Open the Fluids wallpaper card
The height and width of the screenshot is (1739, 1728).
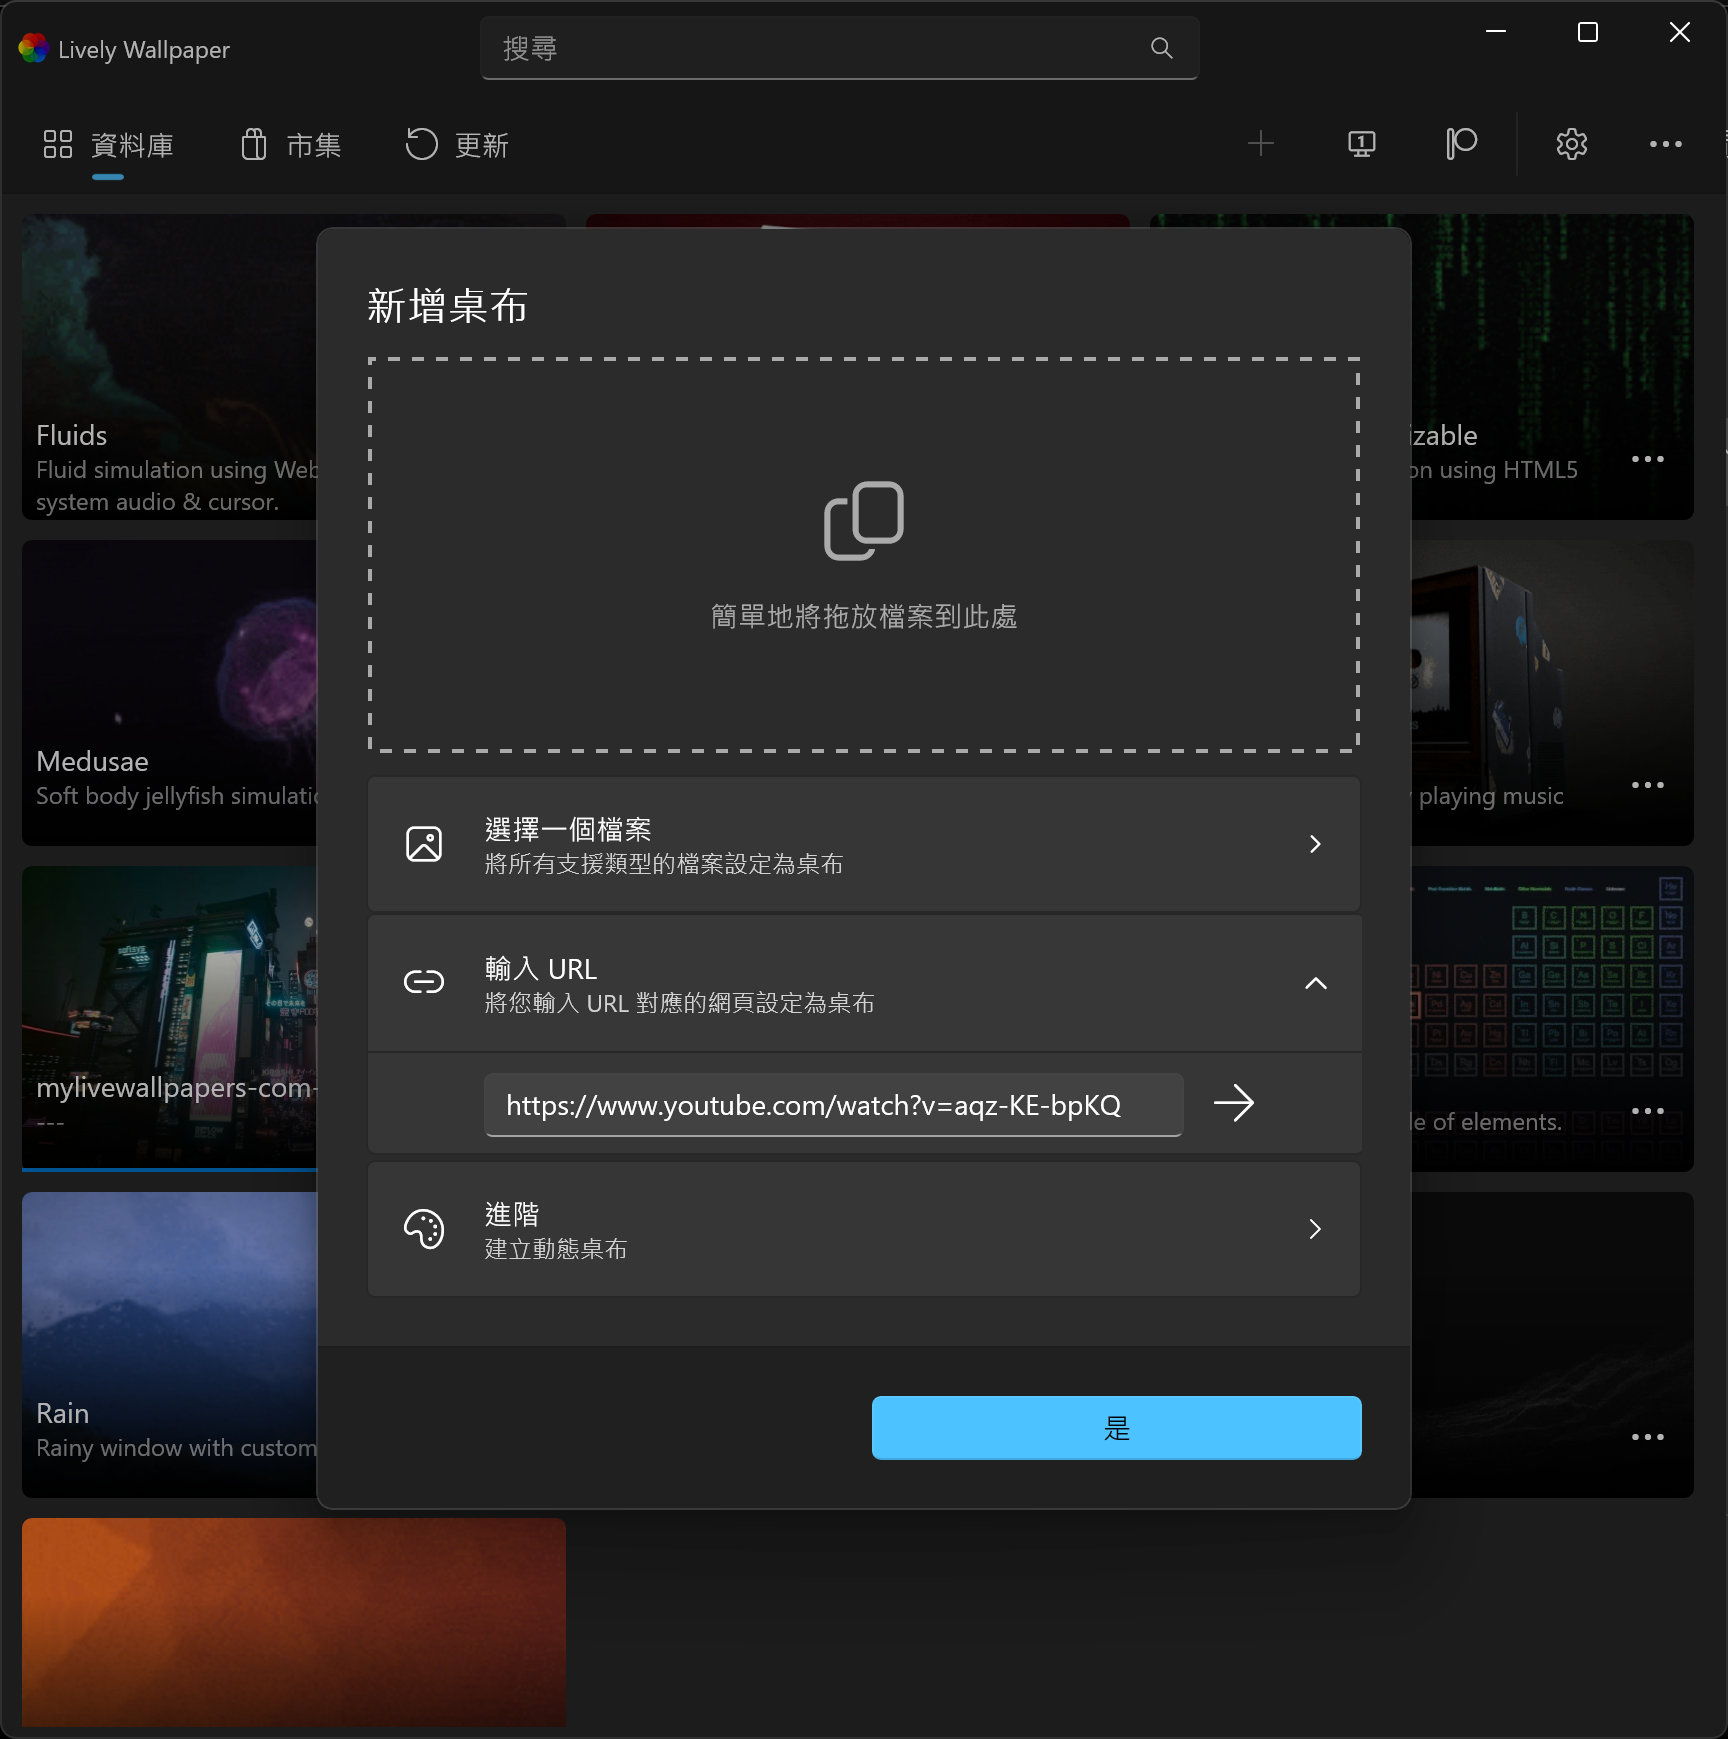tap(170, 367)
